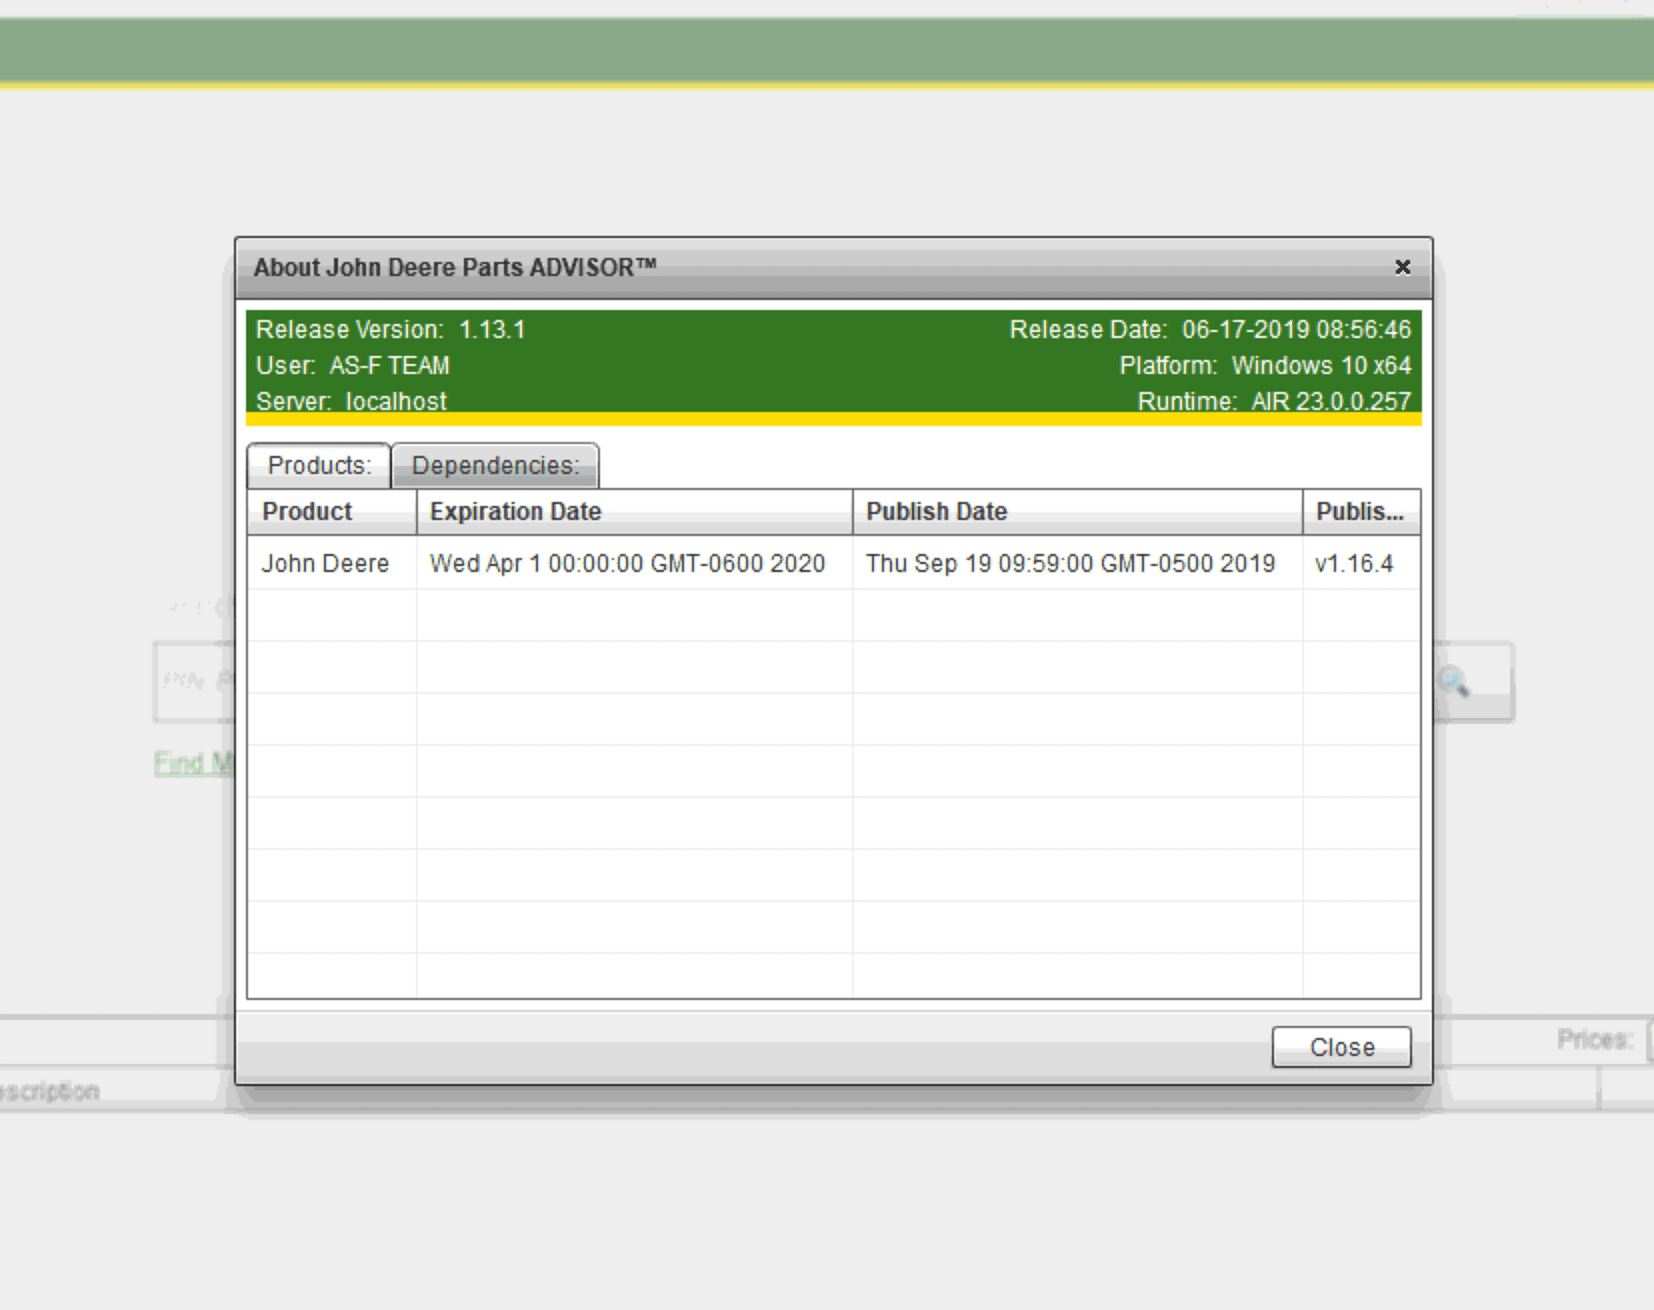Screen dimensions: 1654x1310
Task: Click the User AS-F TEAM text
Action: (353, 365)
